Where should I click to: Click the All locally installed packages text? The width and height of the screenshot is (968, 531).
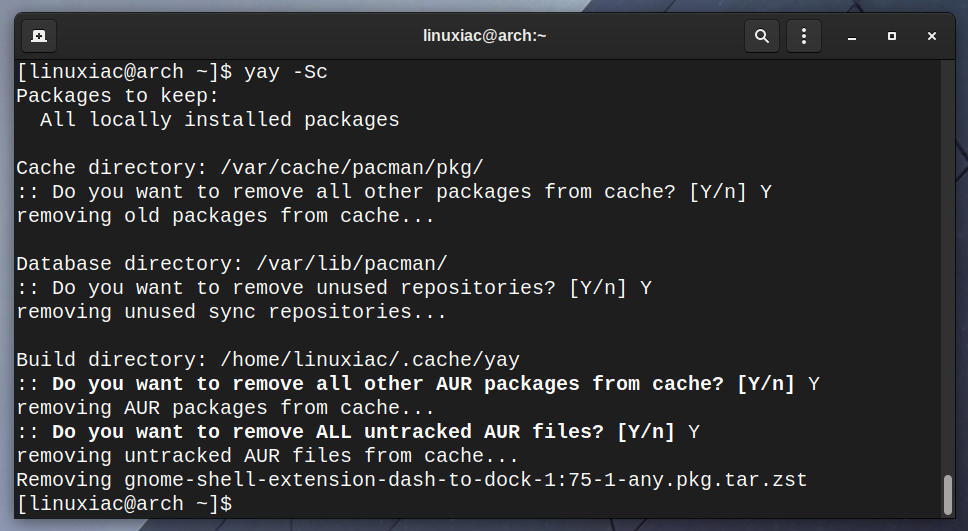pyautogui.click(x=220, y=120)
